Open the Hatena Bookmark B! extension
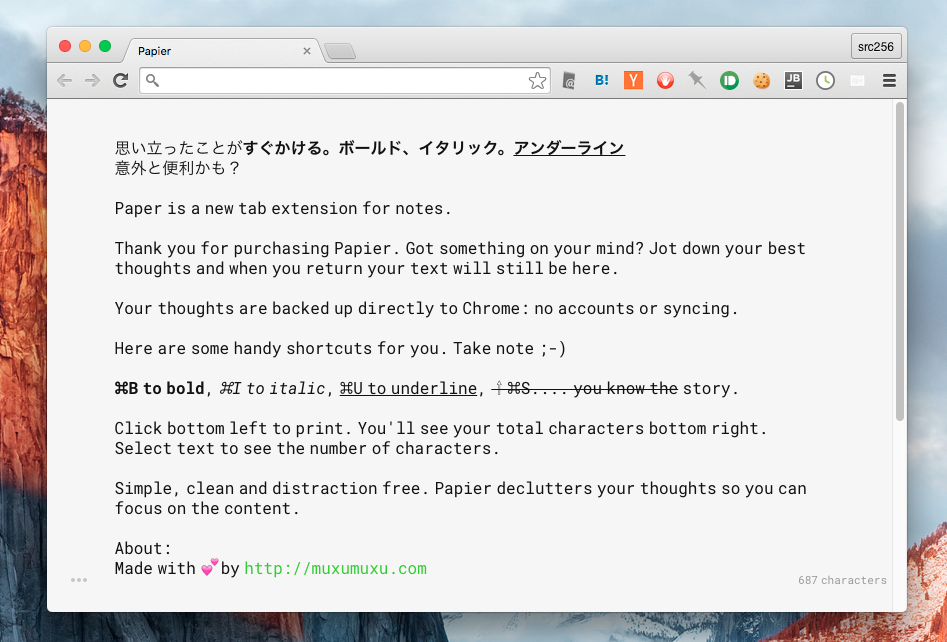This screenshot has width=947, height=642. (602, 80)
